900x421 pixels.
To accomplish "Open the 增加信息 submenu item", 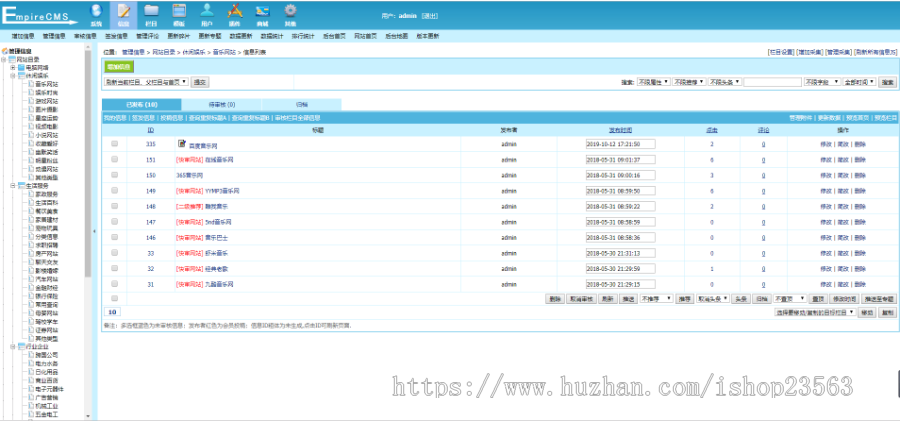I will (22, 36).
